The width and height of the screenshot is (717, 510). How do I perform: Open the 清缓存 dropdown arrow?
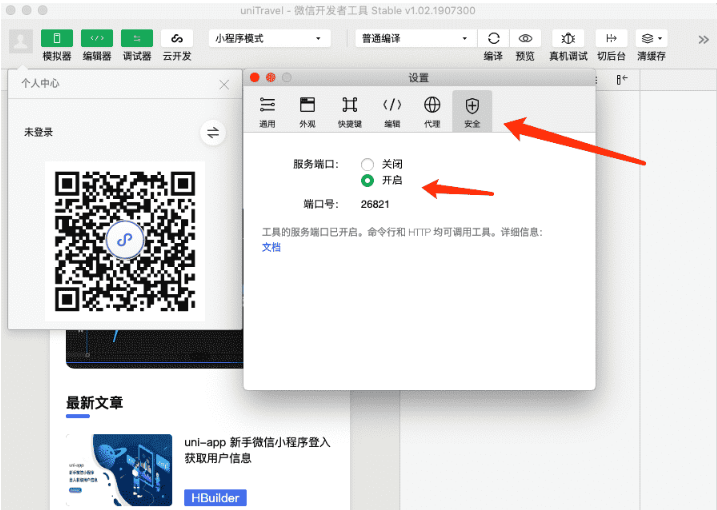pyautogui.click(x=660, y=38)
